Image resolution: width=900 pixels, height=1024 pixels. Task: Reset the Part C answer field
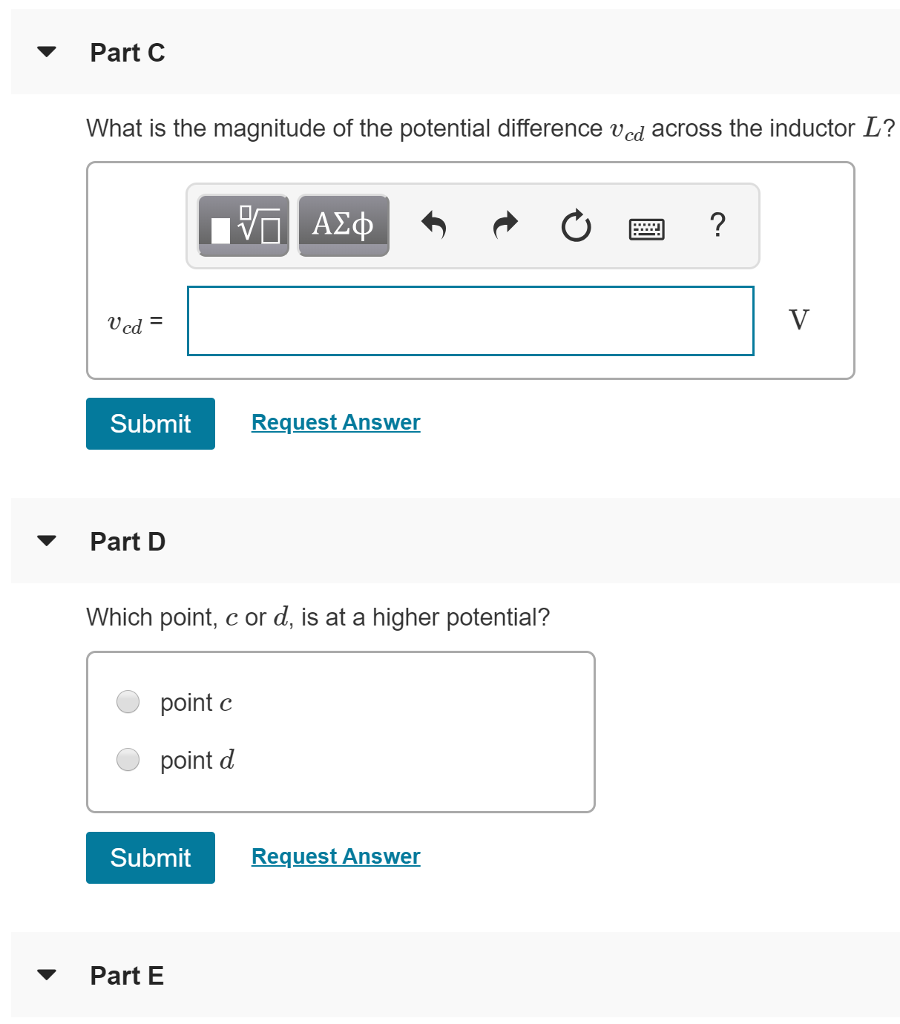tap(575, 225)
